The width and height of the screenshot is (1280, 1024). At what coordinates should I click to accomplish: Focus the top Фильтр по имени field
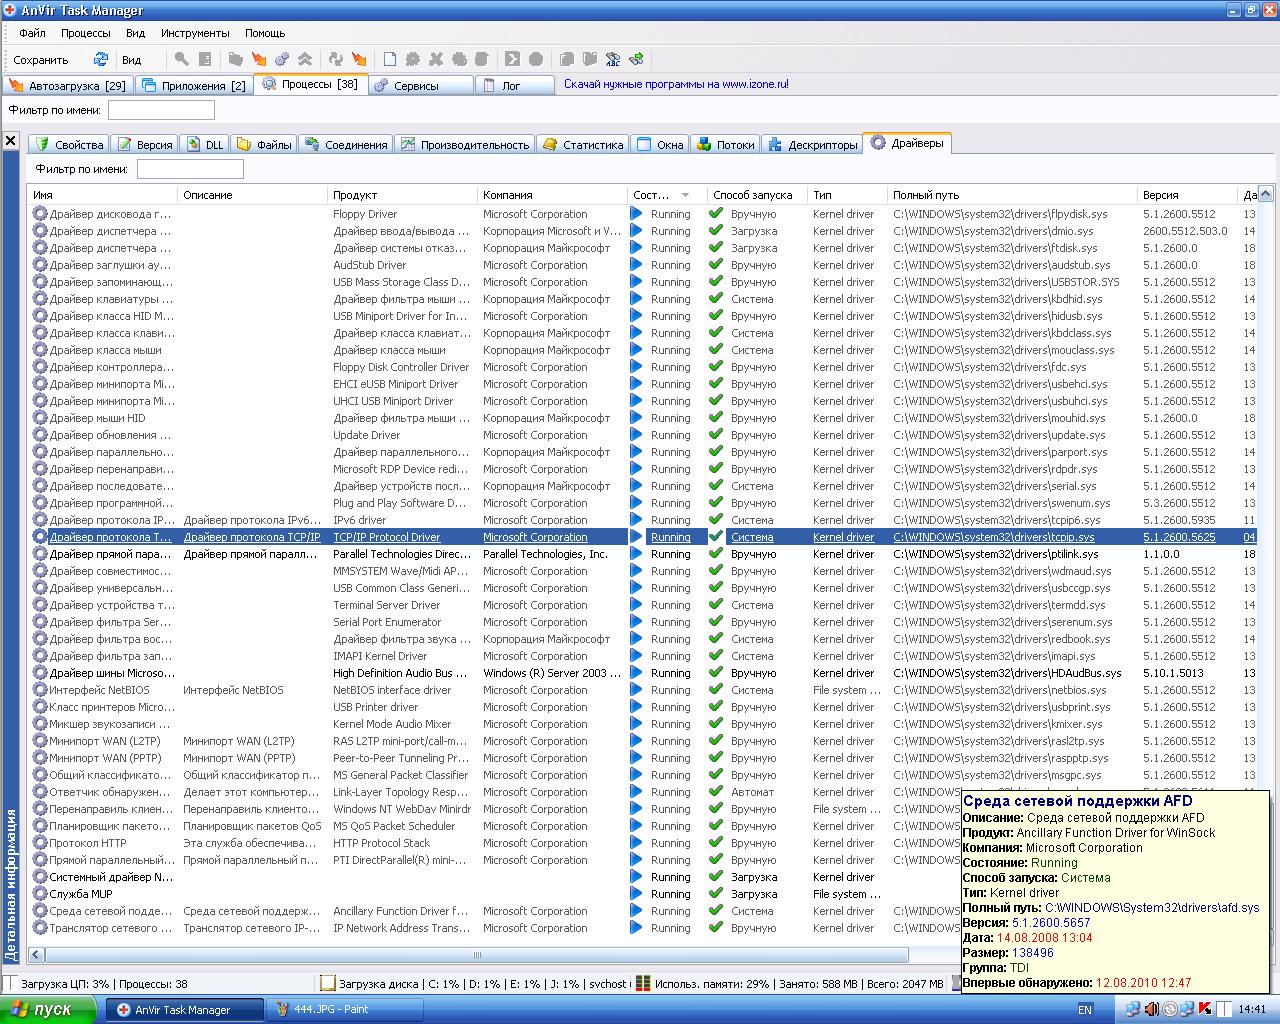(161, 110)
